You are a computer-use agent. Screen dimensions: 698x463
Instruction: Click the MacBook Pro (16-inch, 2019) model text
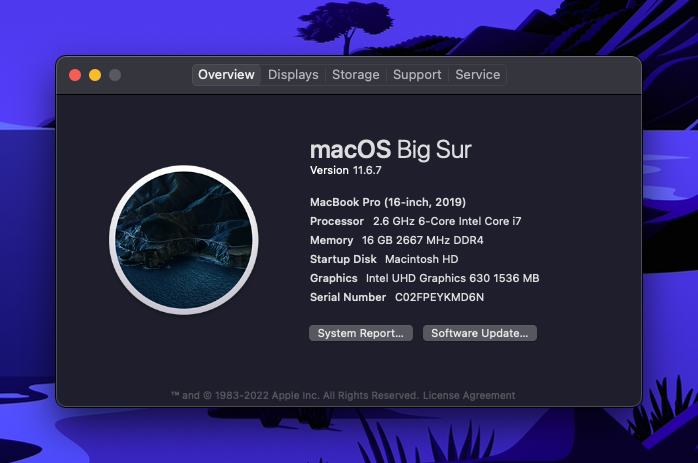tap(388, 202)
